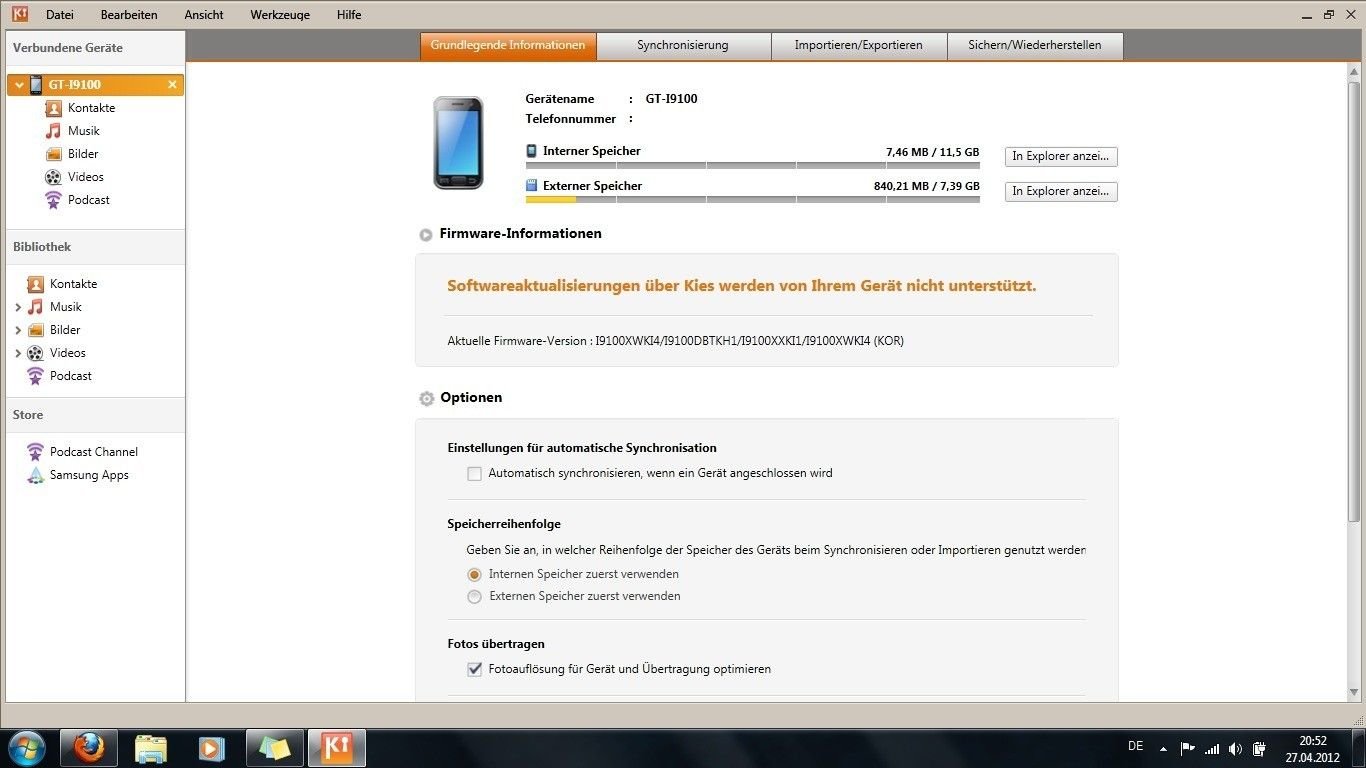Click the vertical scrollbar of main panel
This screenshot has width=1366, height=768.
point(1354,300)
